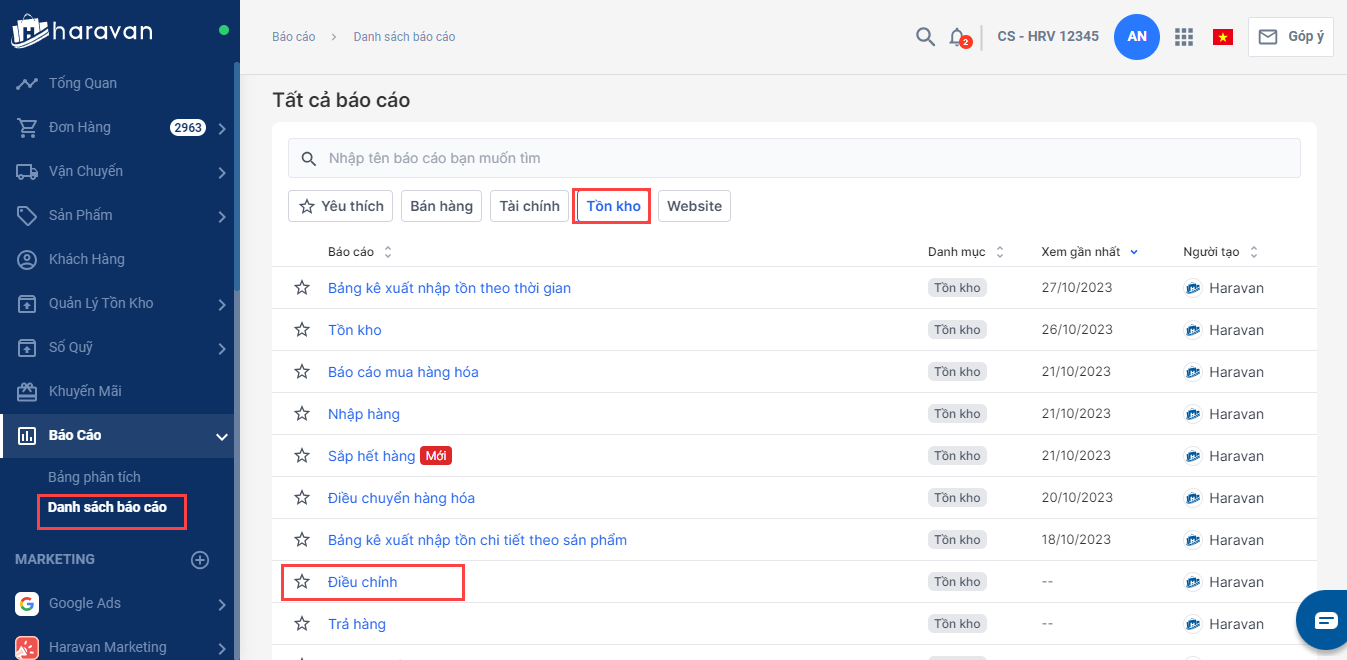Open the apps grid menu
Image resolution: width=1347 pixels, height=660 pixels.
pyautogui.click(x=1184, y=37)
